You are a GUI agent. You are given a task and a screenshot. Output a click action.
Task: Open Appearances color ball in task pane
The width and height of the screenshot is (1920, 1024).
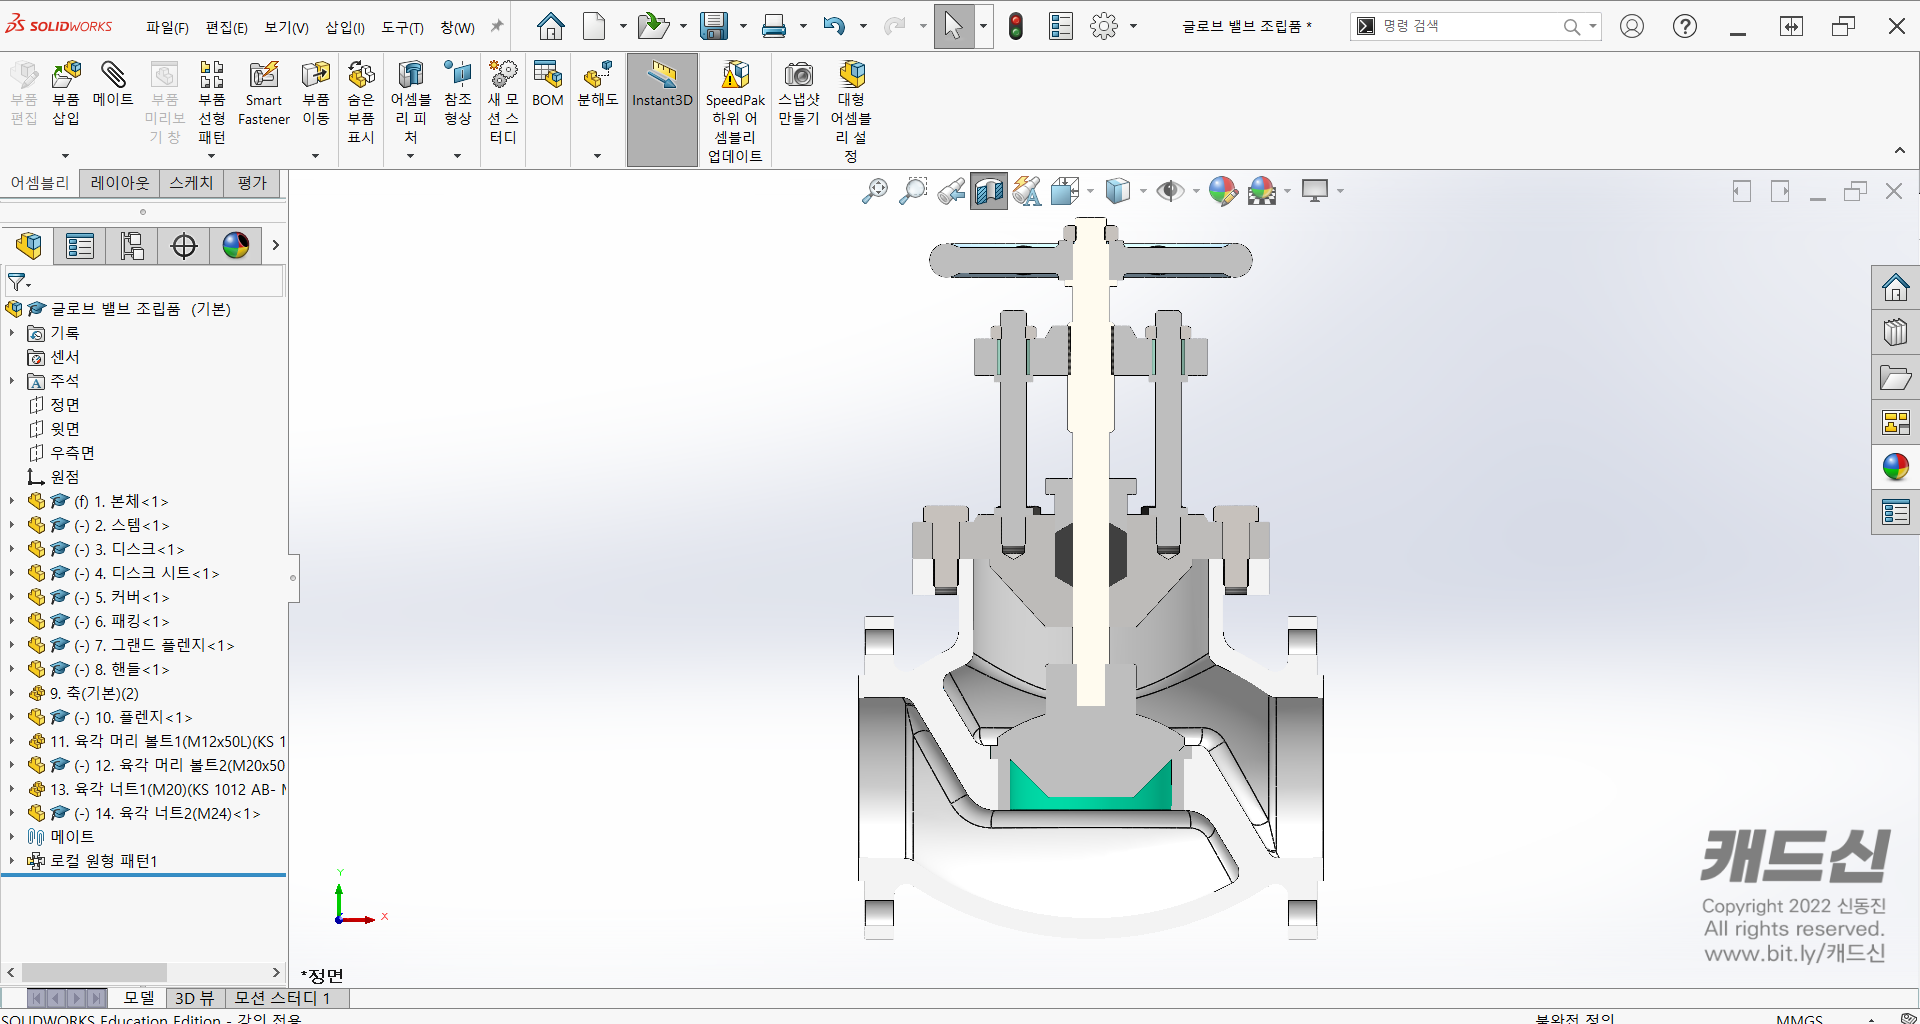[x=1895, y=467]
